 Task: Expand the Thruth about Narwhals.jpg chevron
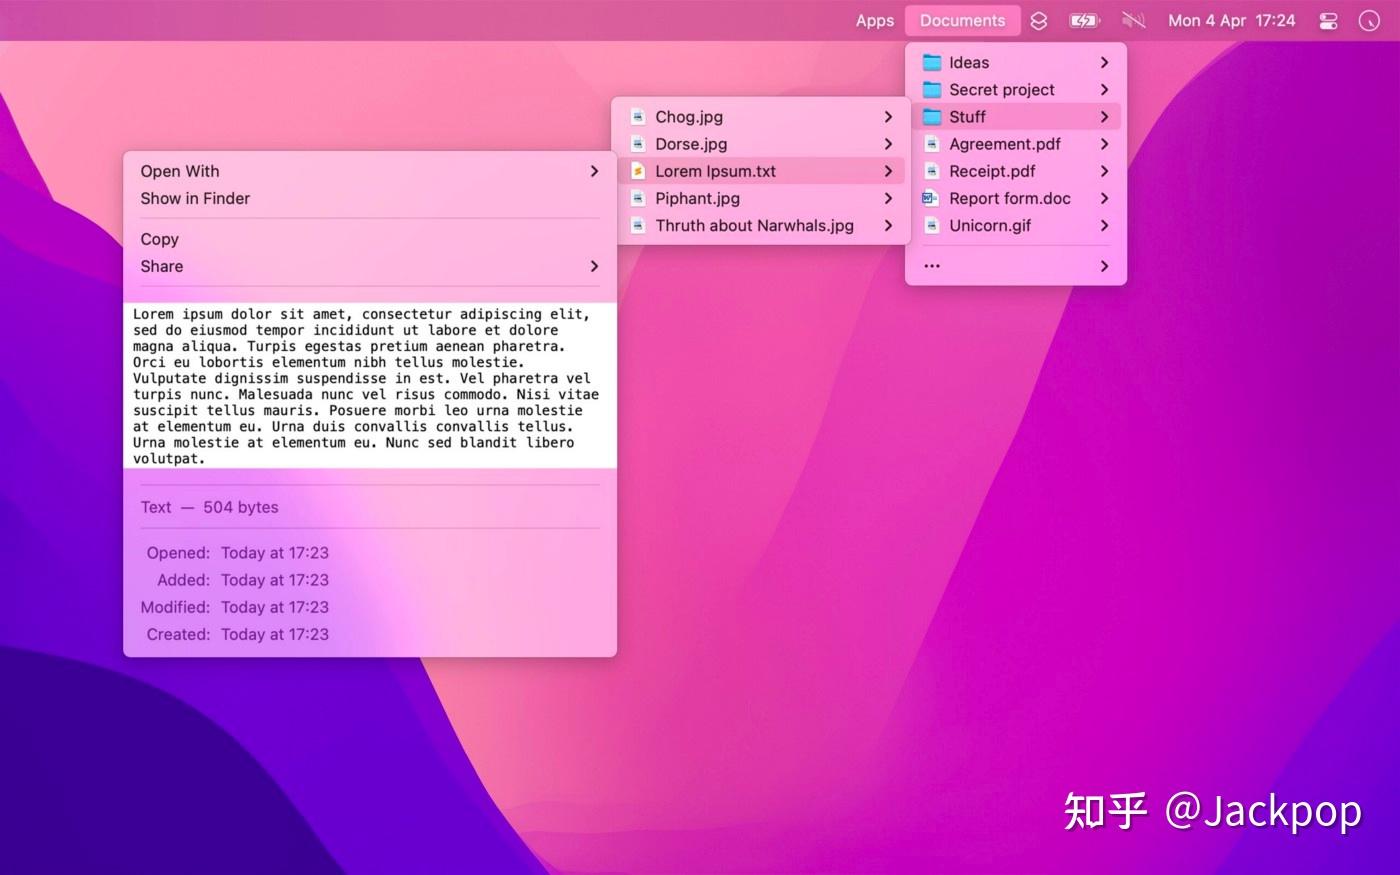tap(888, 225)
